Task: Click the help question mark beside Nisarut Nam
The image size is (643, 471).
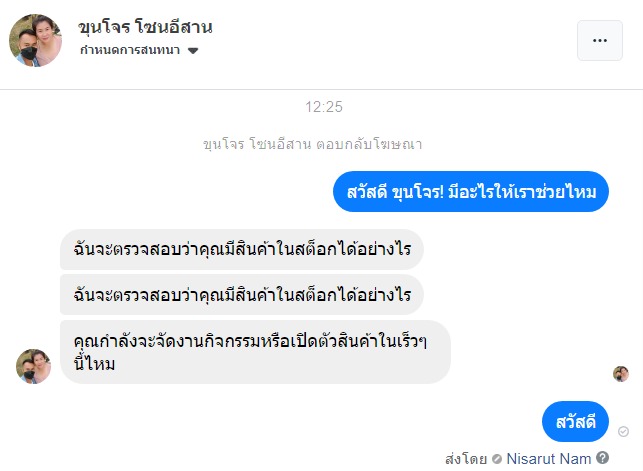Action: [603, 458]
